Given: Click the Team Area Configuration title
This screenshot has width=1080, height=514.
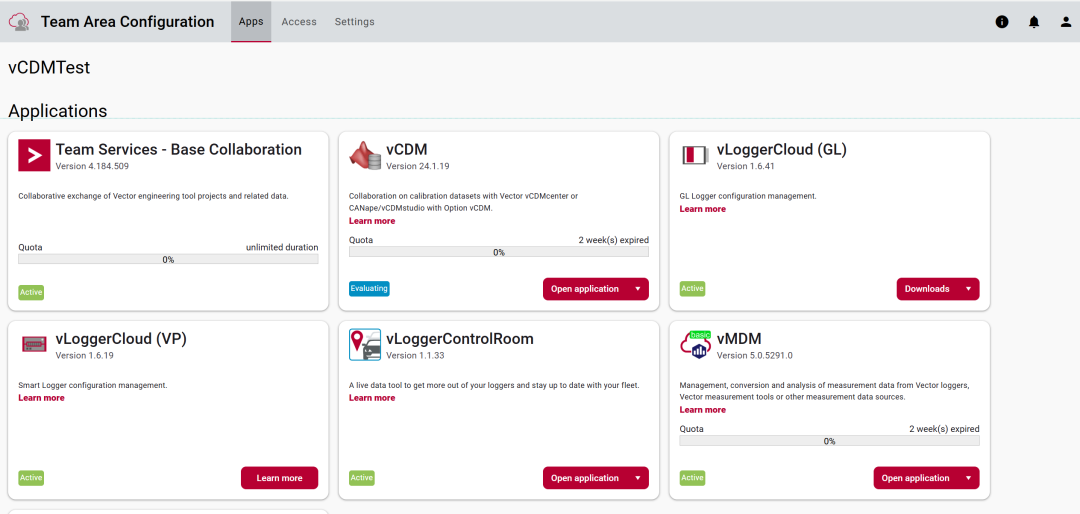Looking at the screenshot, I should point(127,22).
